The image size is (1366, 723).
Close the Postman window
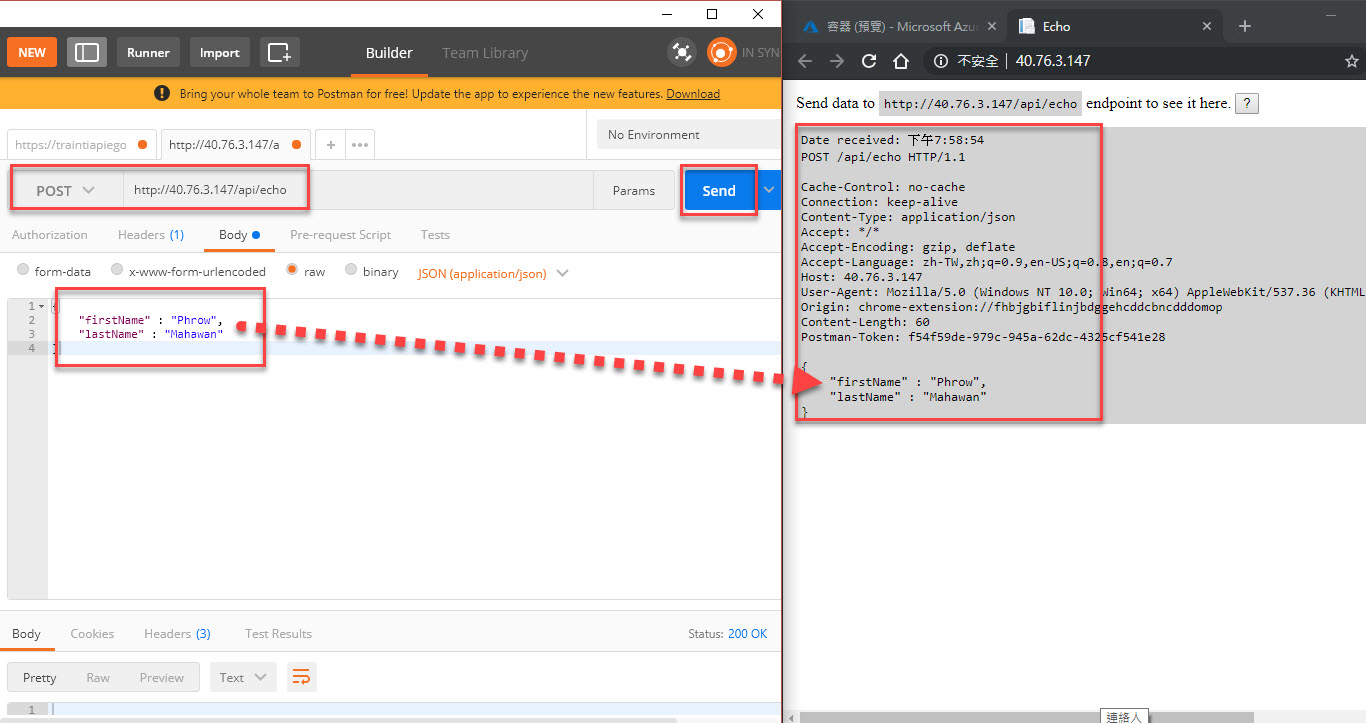758,13
